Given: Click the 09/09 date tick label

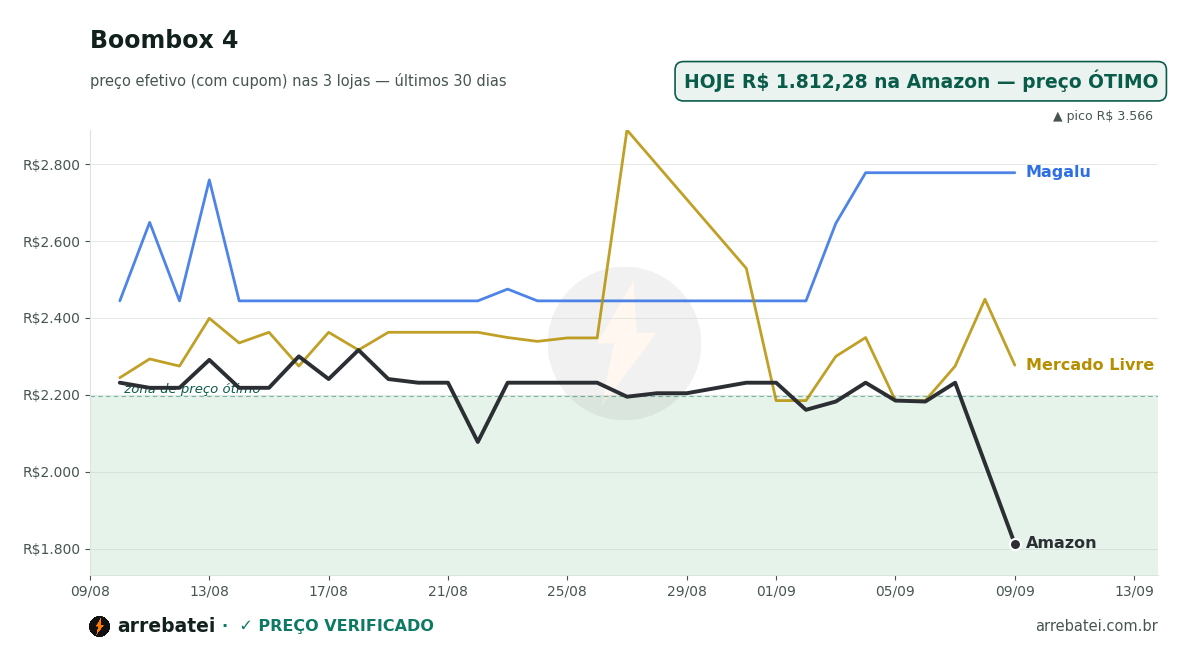Looking at the screenshot, I should tap(1015, 591).
